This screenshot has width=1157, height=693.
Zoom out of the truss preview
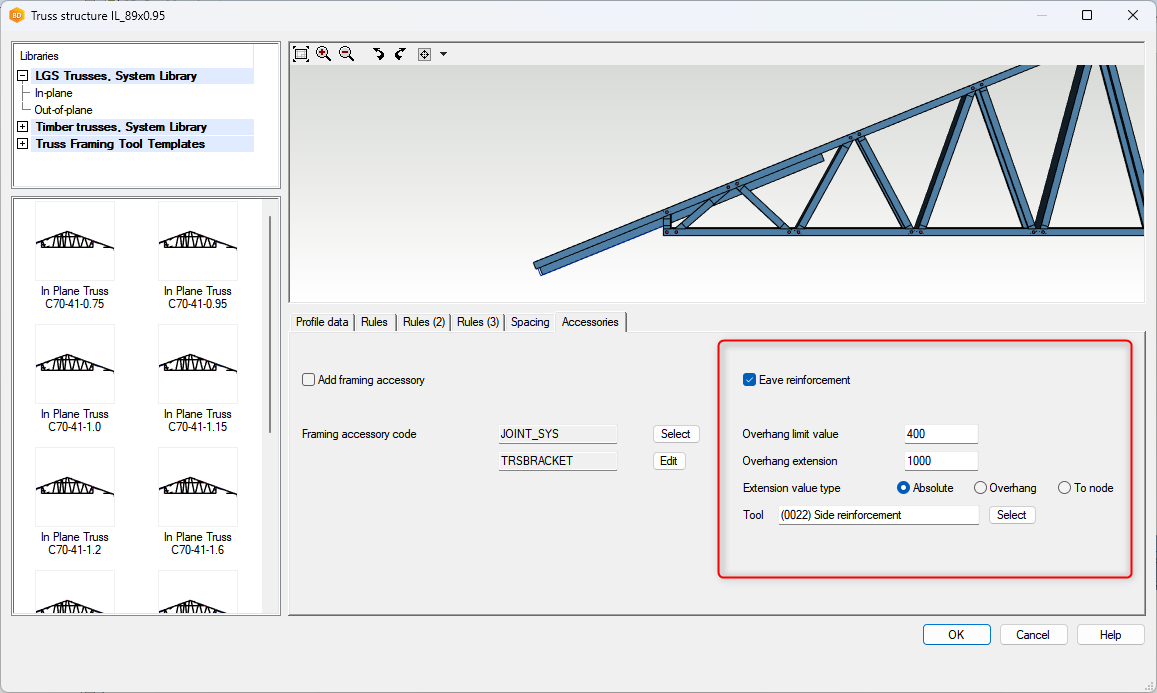(346, 54)
